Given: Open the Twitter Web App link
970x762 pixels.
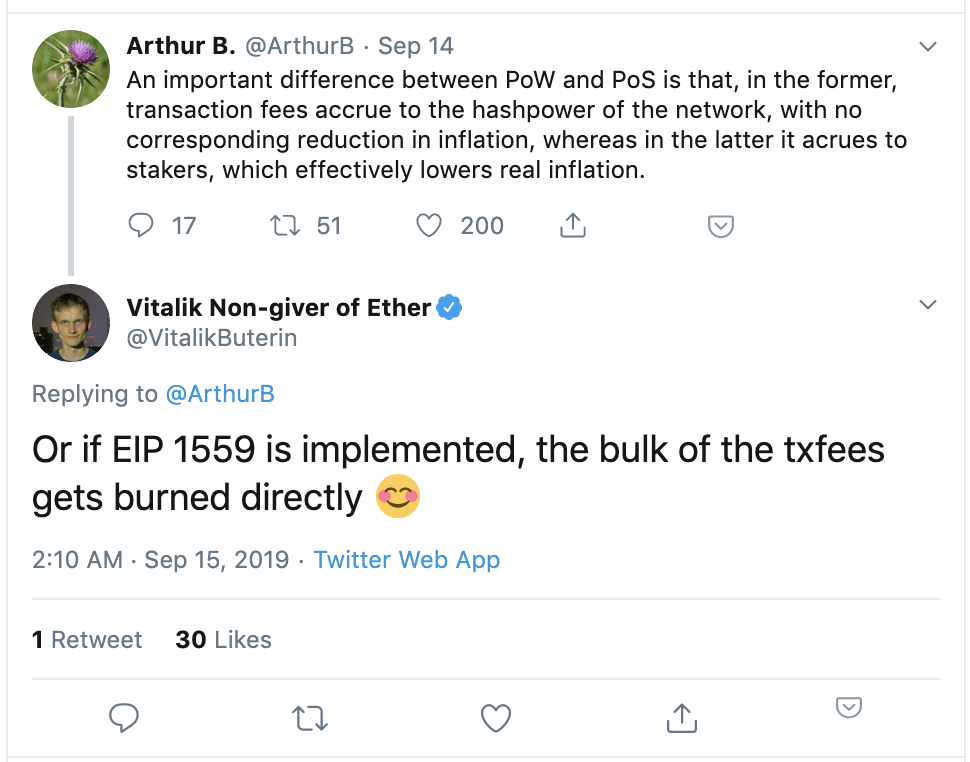Looking at the screenshot, I should pos(406,560).
